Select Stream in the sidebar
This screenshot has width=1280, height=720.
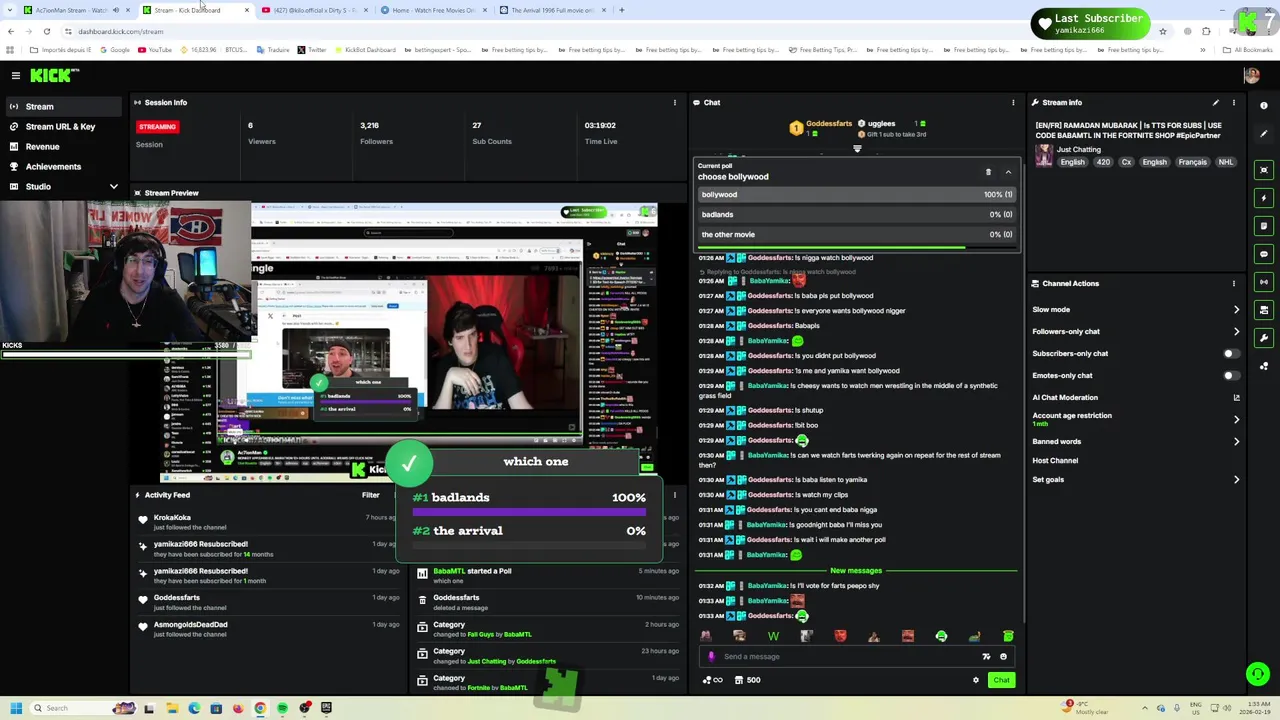pyautogui.click(x=62, y=106)
